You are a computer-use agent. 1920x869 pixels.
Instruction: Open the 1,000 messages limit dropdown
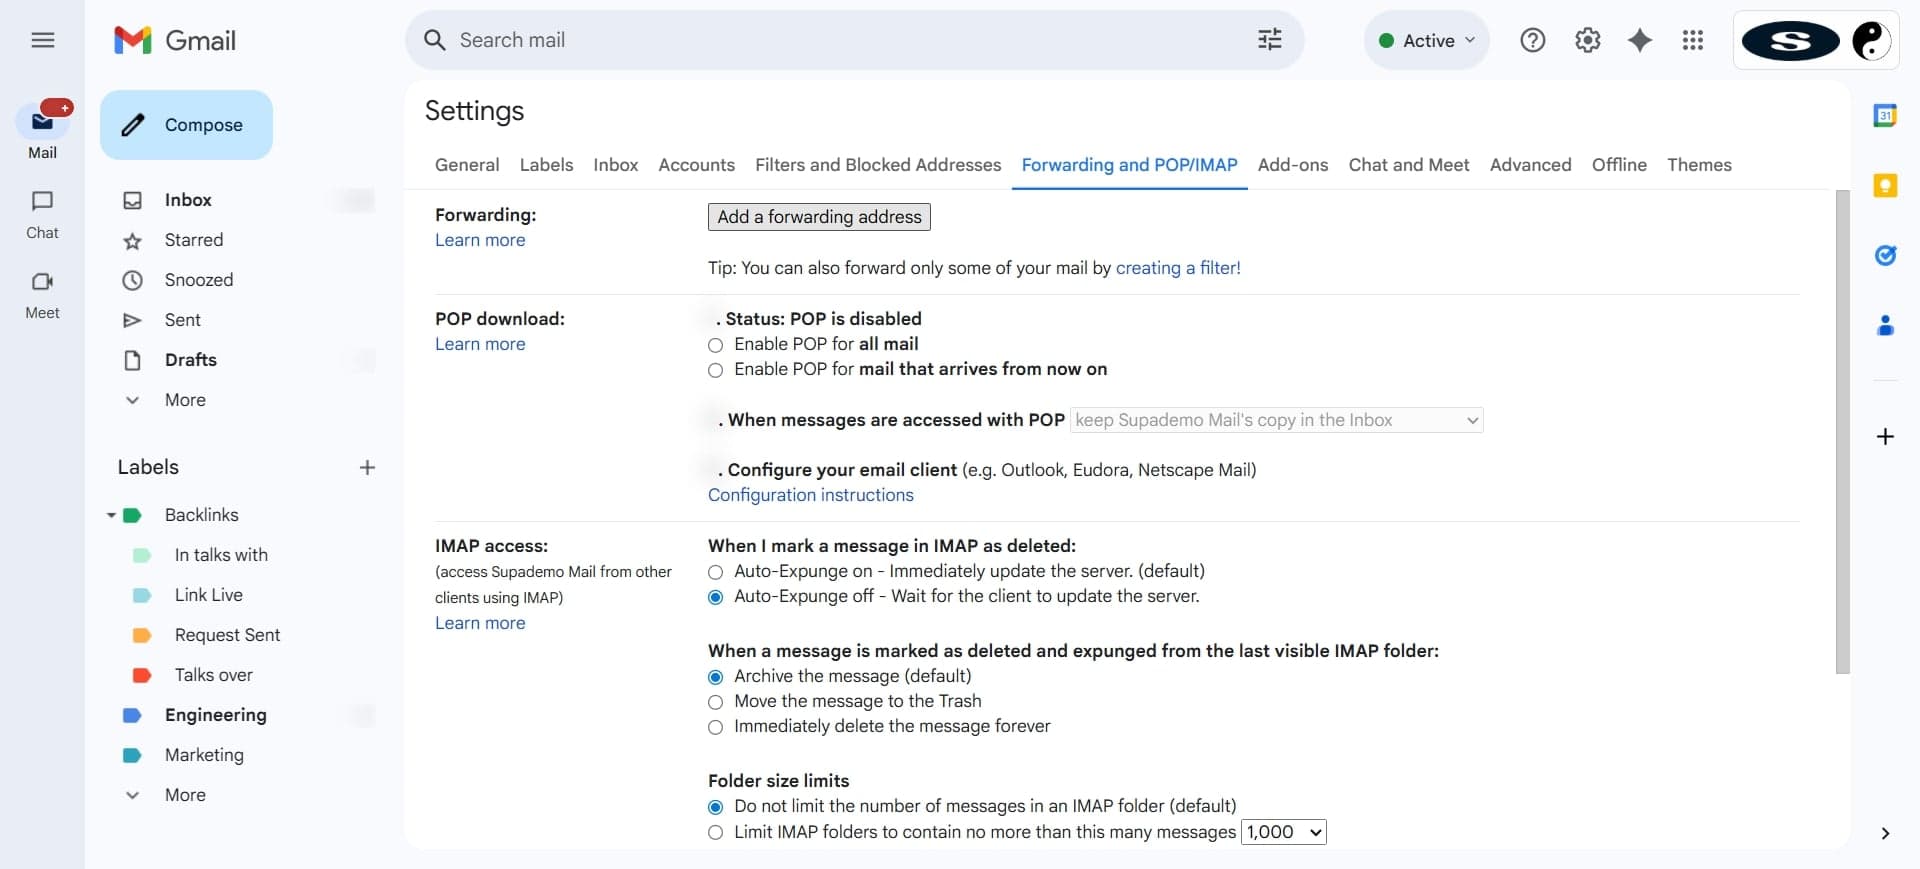pos(1284,832)
